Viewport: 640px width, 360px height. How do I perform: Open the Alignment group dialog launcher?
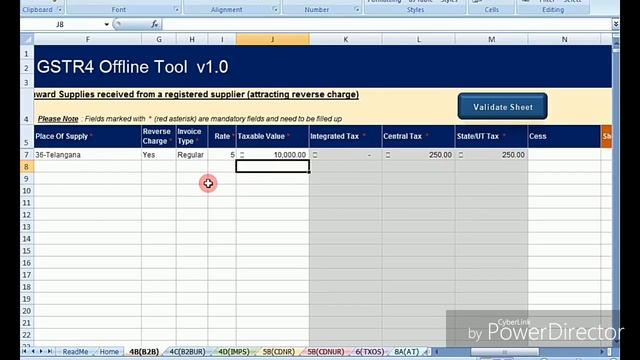(x=276, y=10)
